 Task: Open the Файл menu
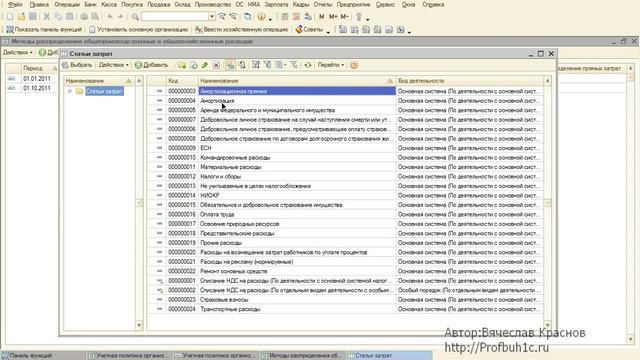15,4
